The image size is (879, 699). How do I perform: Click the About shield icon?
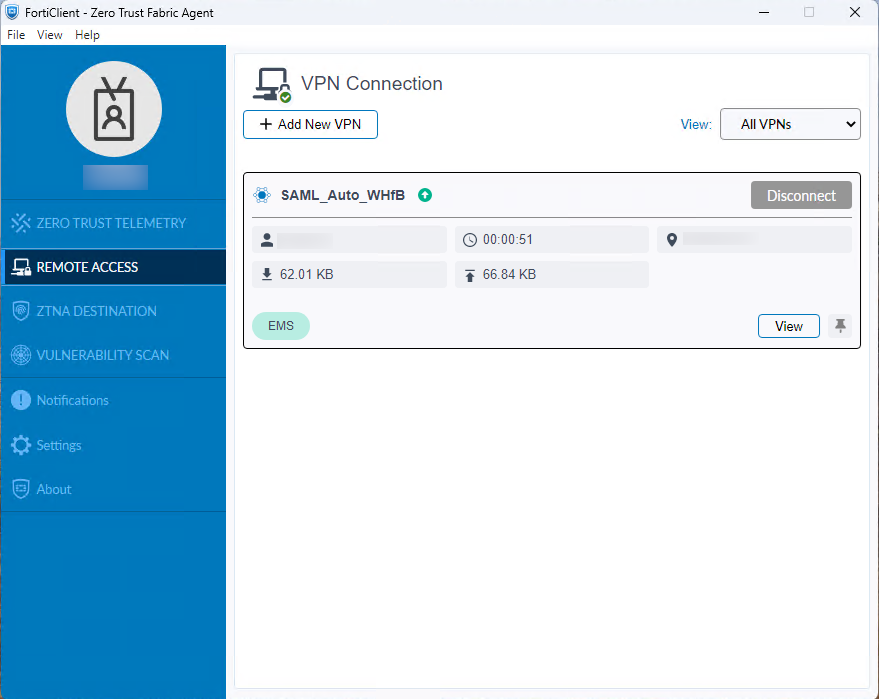[x=21, y=489]
